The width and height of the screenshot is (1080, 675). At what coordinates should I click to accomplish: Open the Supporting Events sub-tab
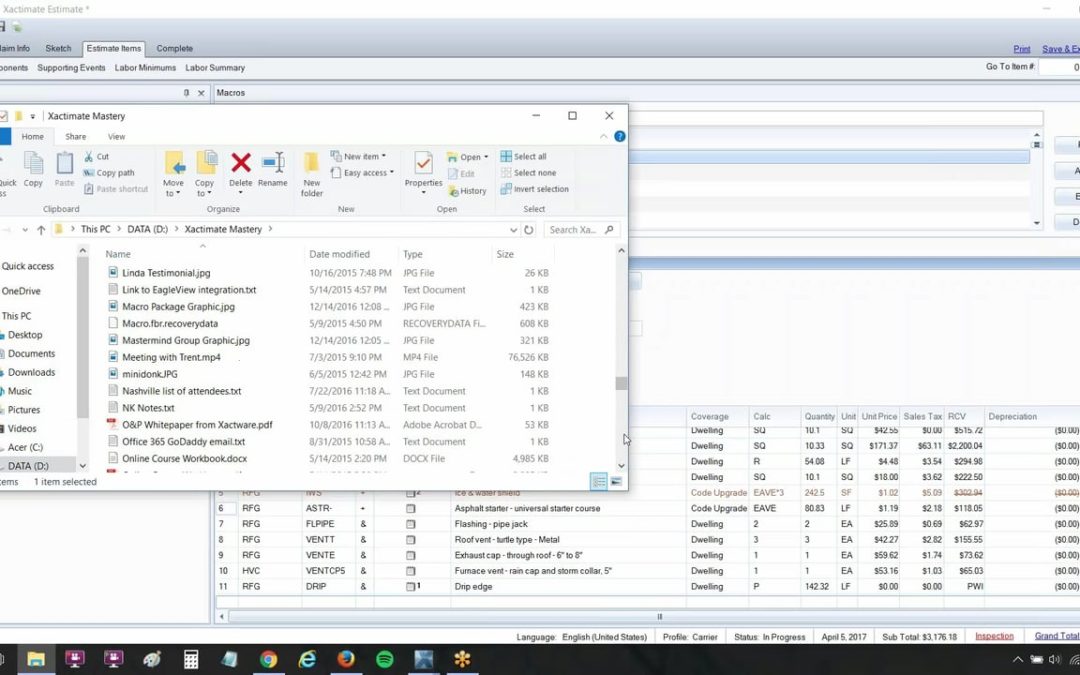click(x=71, y=68)
